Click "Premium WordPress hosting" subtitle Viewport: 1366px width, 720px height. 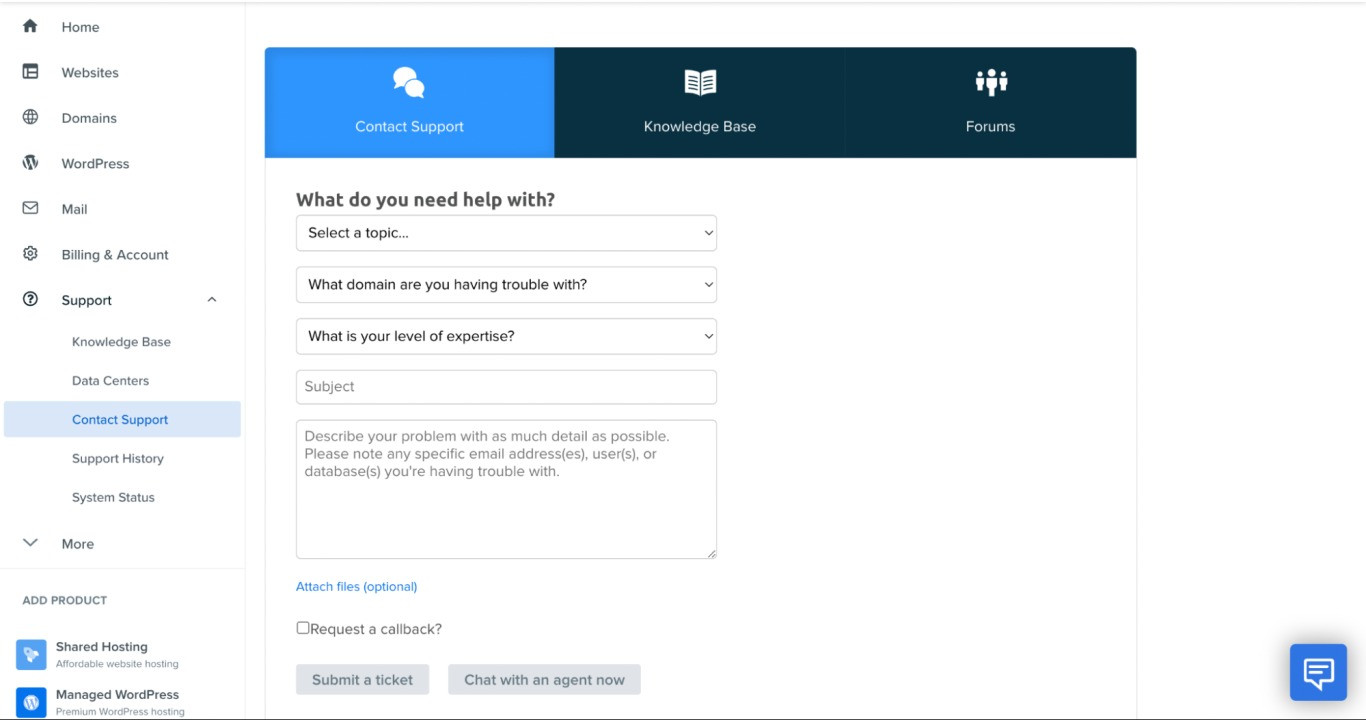120,712
